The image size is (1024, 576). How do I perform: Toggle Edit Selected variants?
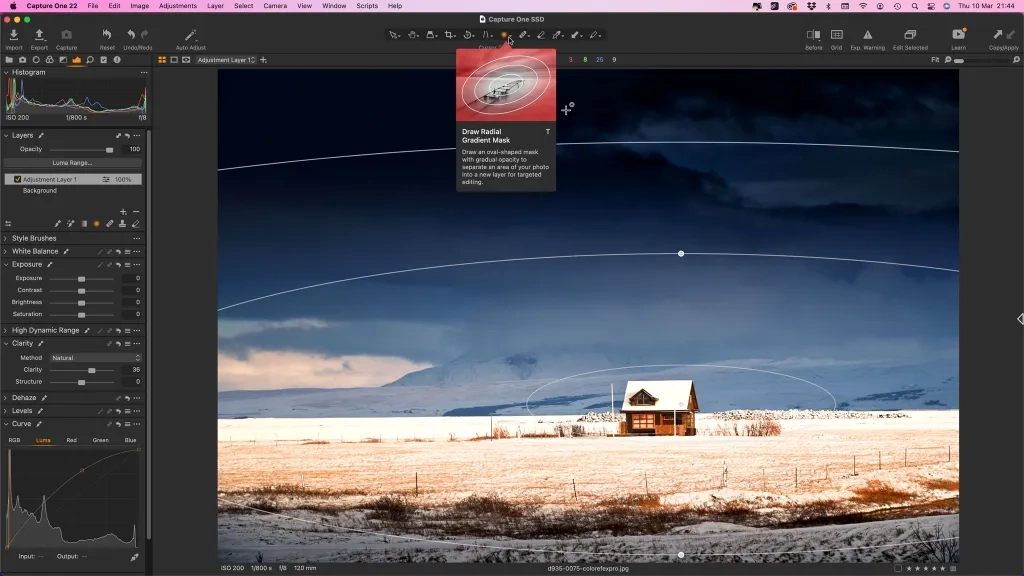point(910,36)
